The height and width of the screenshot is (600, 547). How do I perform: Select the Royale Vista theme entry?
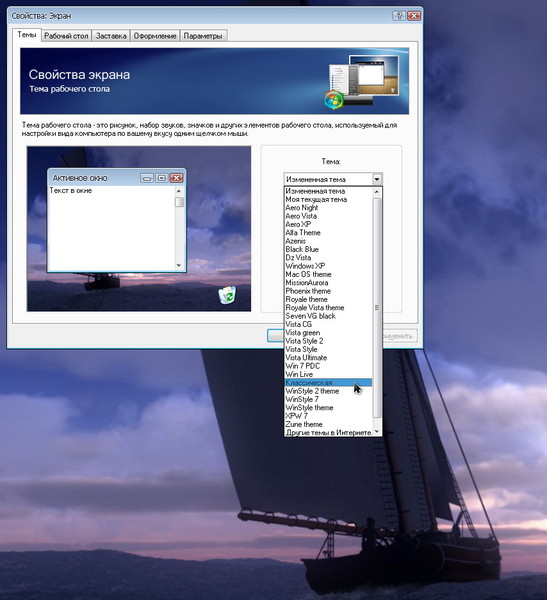[328, 308]
